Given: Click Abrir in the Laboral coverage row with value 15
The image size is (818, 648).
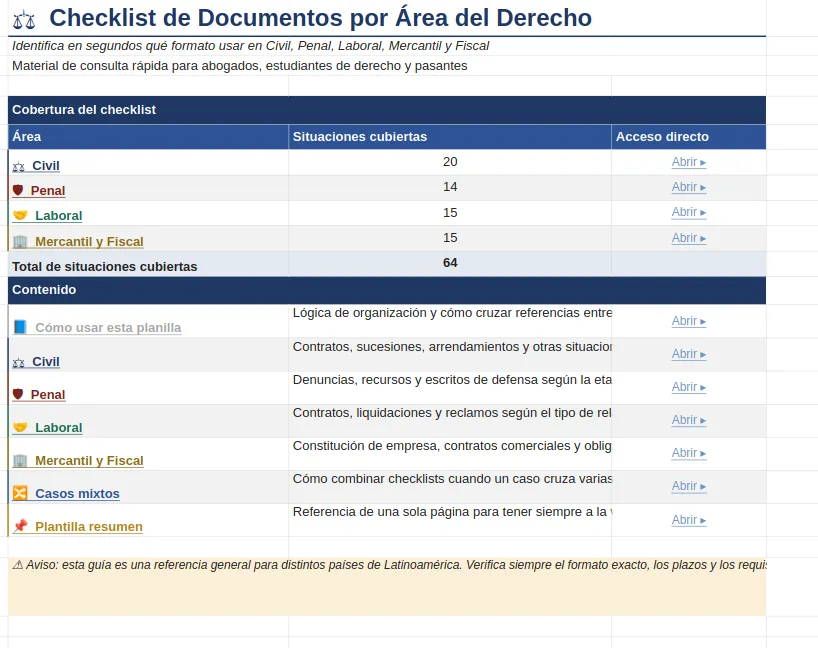Looking at the screenshot, I should tap(689, 212).
